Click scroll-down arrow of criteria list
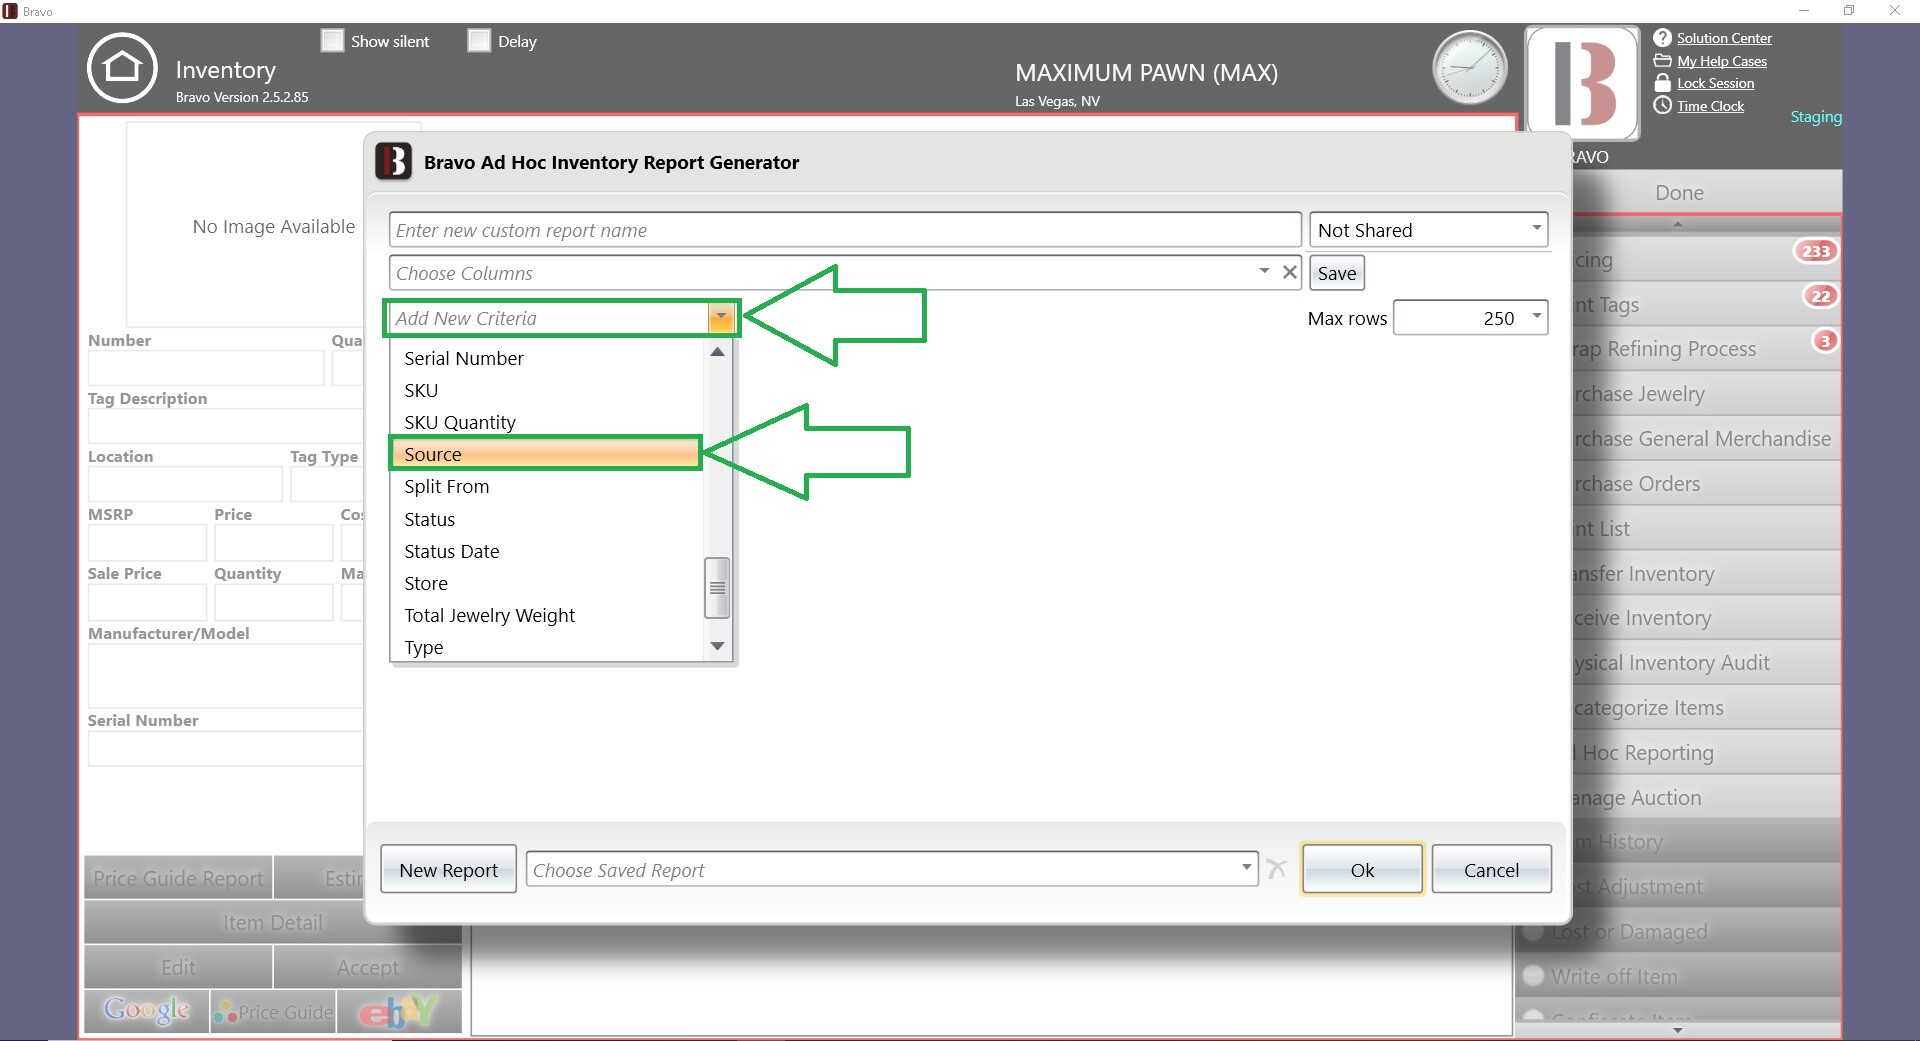Image resolution: width=1920 pixels, height=1041 pixels. click(717, 646)
